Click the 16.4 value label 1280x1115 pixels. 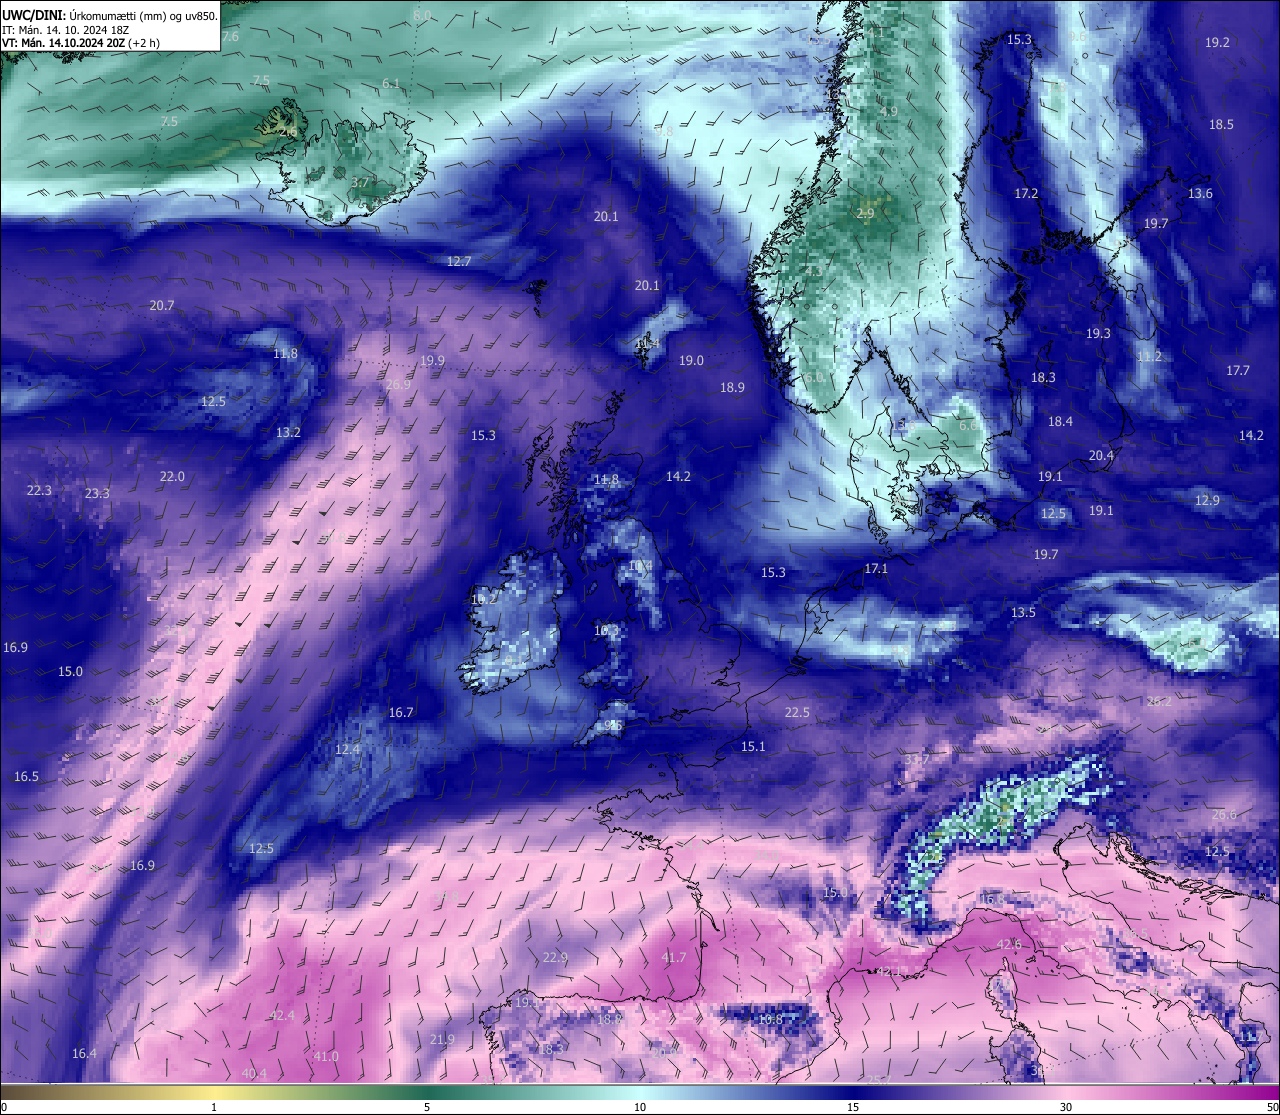(x=84, y=1053)
